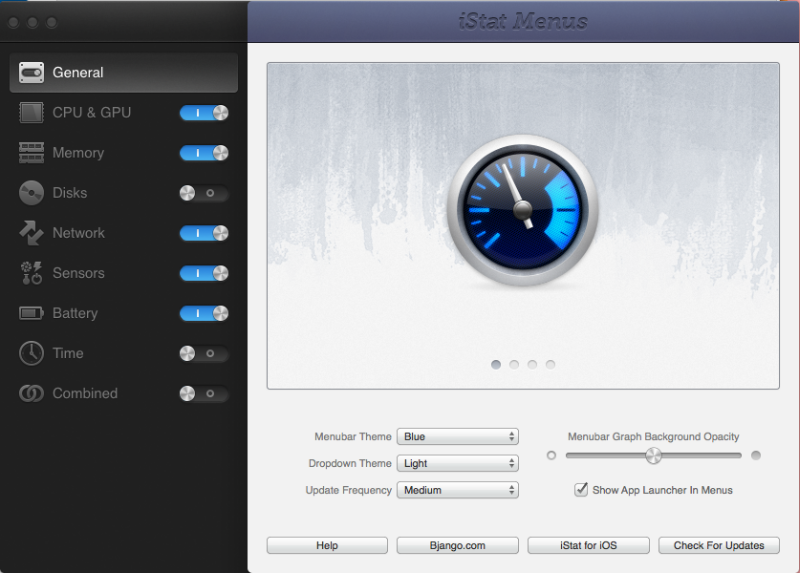The height and width of the screenshot is (573, 800).
Task: Turn off the Network switch
Action: [x=204, y=233]
